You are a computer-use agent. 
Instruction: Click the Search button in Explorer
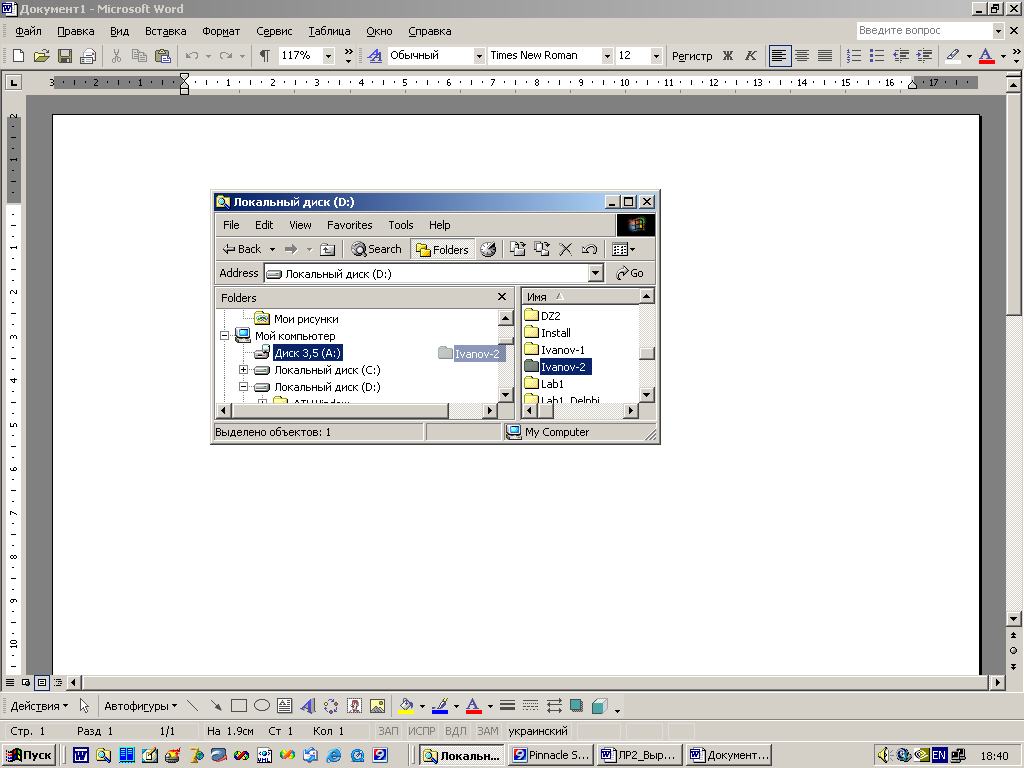point(376,249)
